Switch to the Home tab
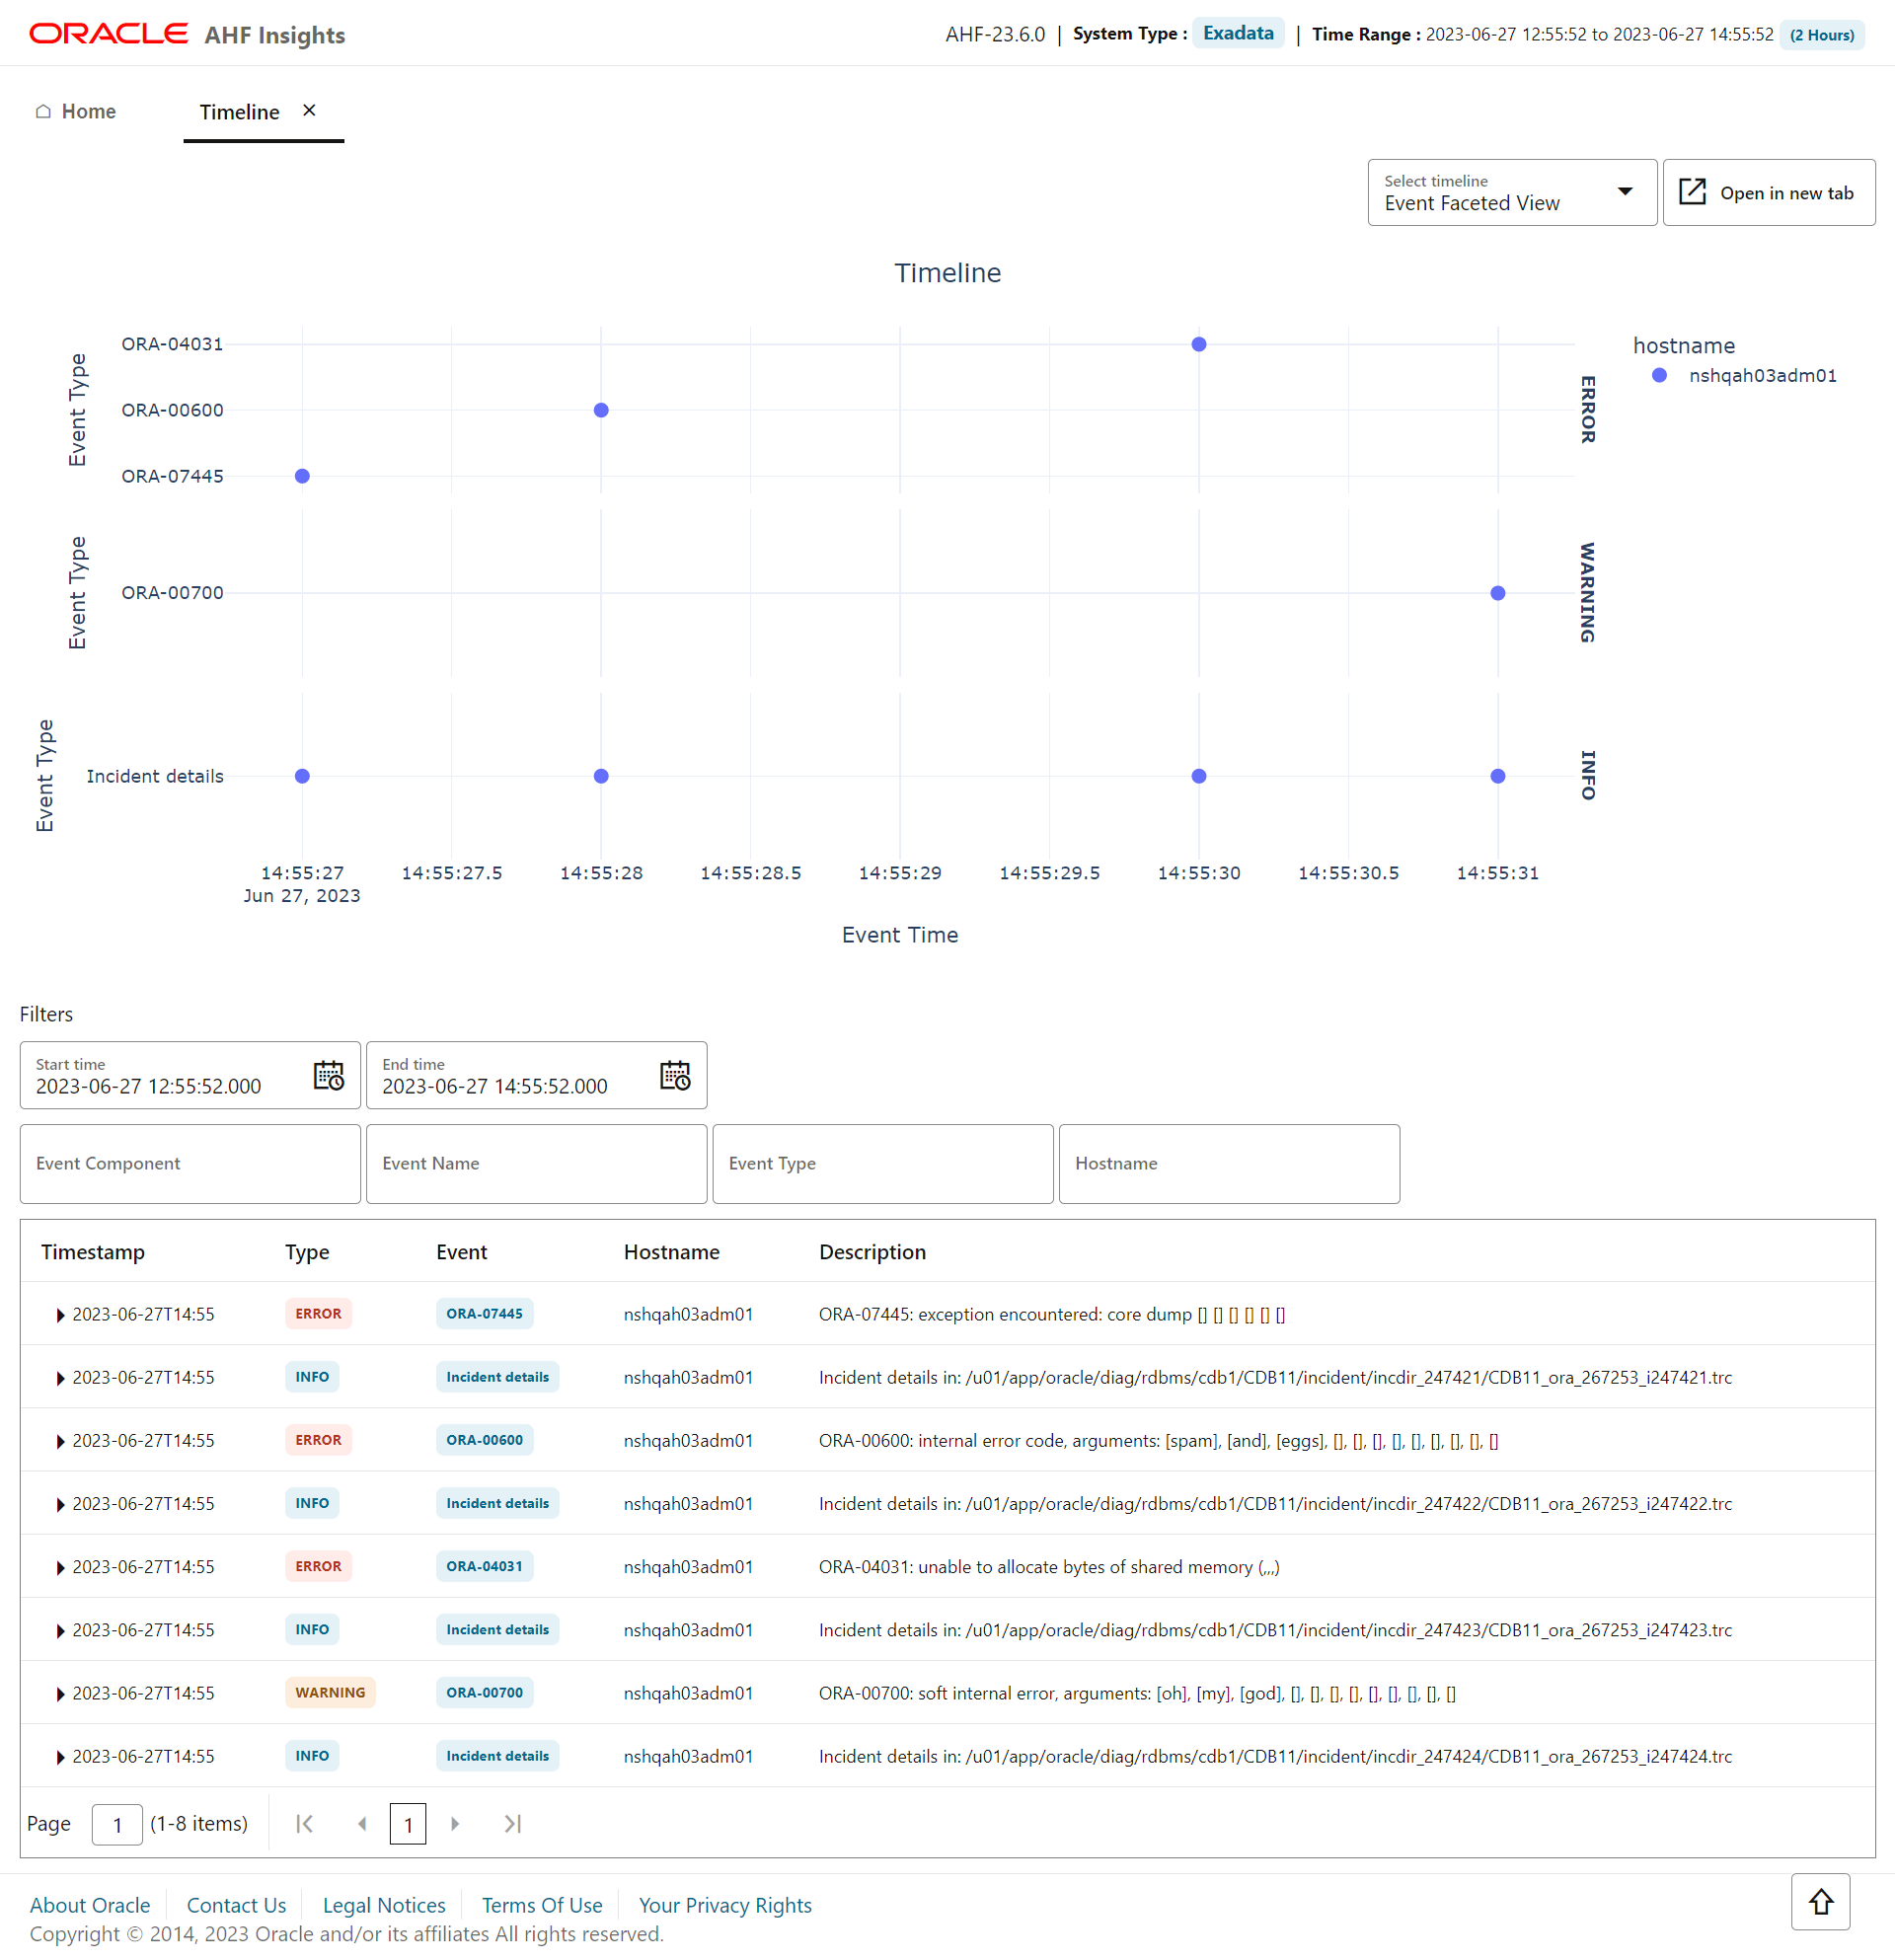 tap(76, 111)
